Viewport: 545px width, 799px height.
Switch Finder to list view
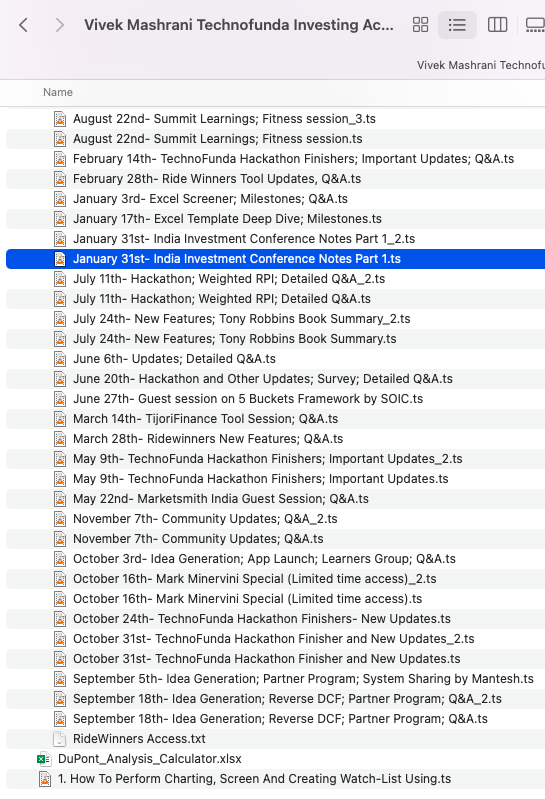coord(457,24)
